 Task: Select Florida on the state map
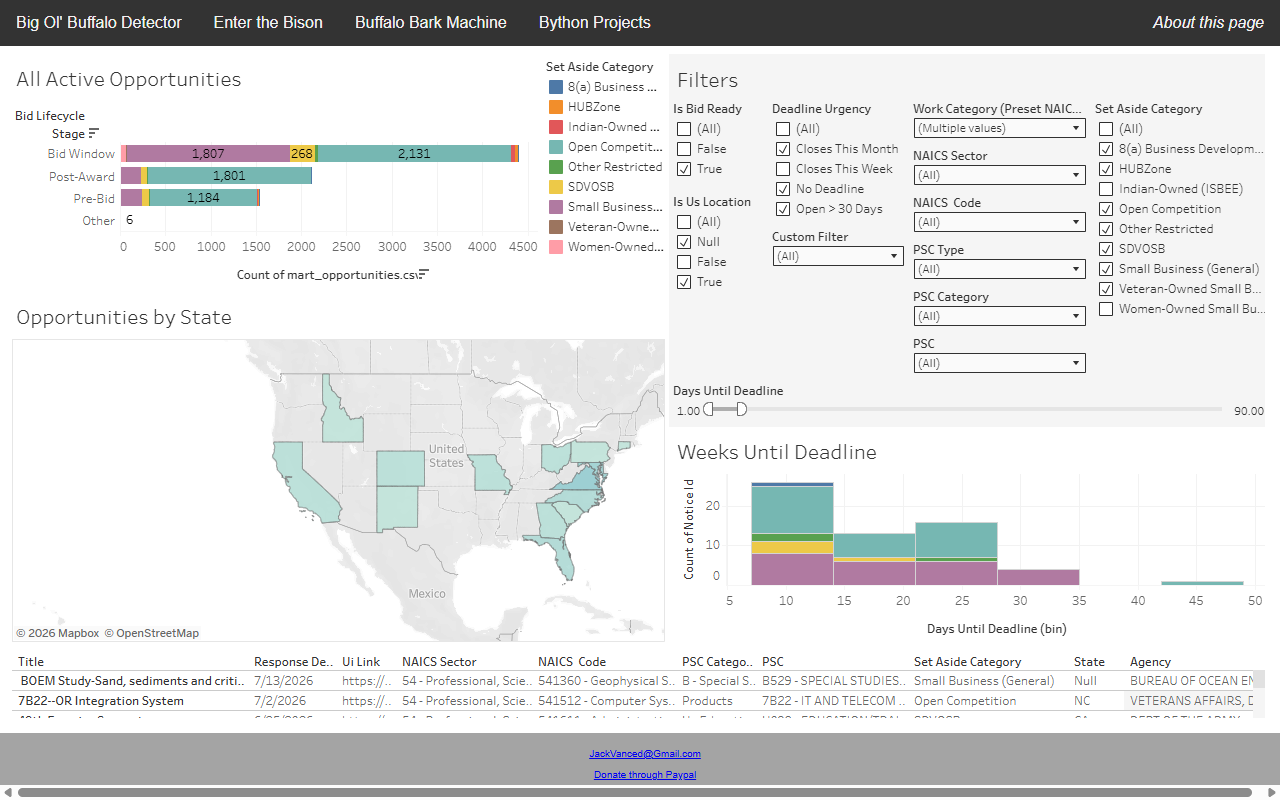pos(562,556)
